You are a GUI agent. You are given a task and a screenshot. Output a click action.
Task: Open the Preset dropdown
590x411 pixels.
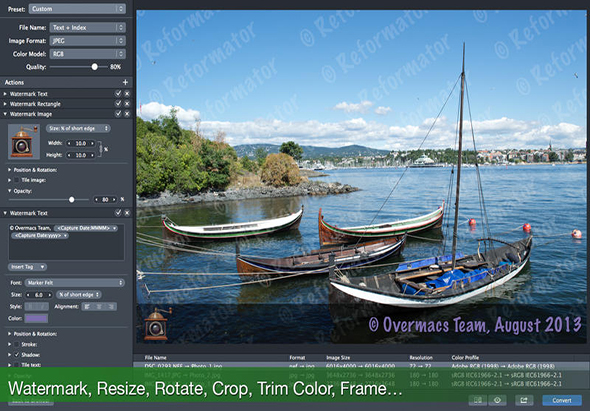[77, 9]
